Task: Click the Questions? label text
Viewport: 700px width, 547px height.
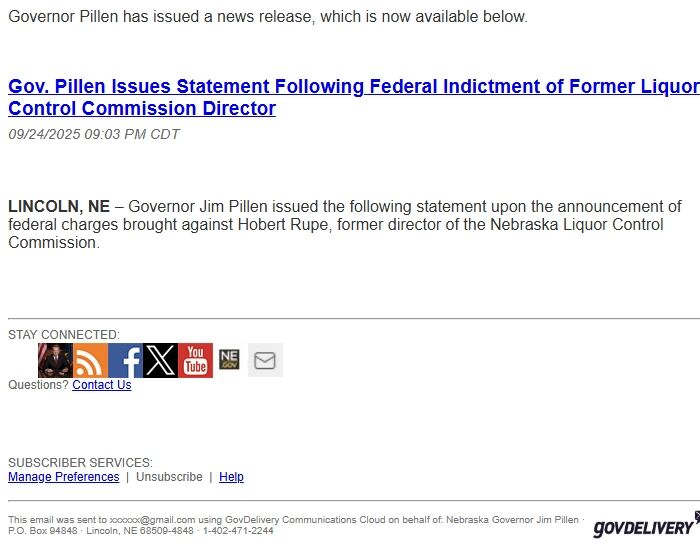Action: coord(38,385)
